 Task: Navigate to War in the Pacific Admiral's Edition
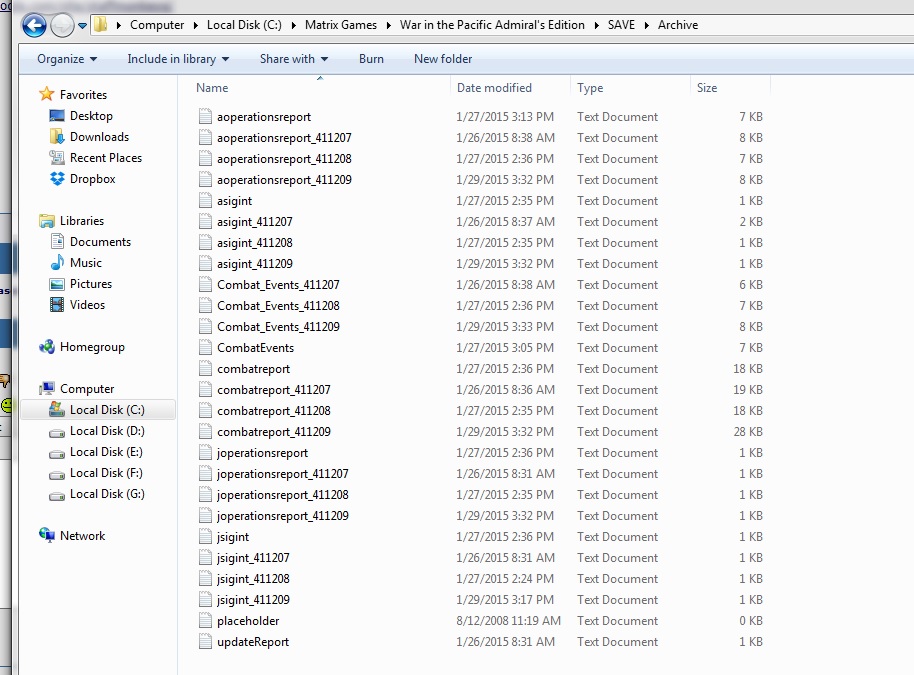[492, 25]
